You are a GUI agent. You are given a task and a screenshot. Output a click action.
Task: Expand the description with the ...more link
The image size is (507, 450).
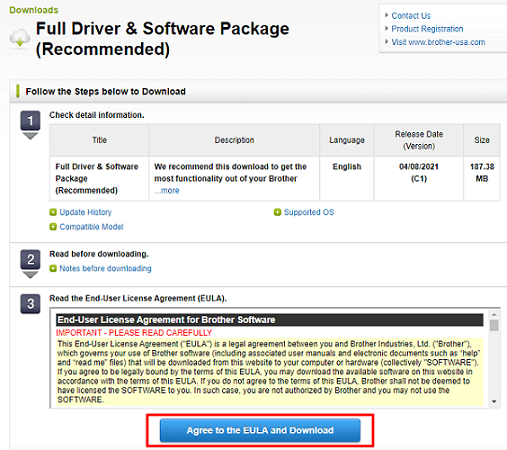[x=167, y=191]
